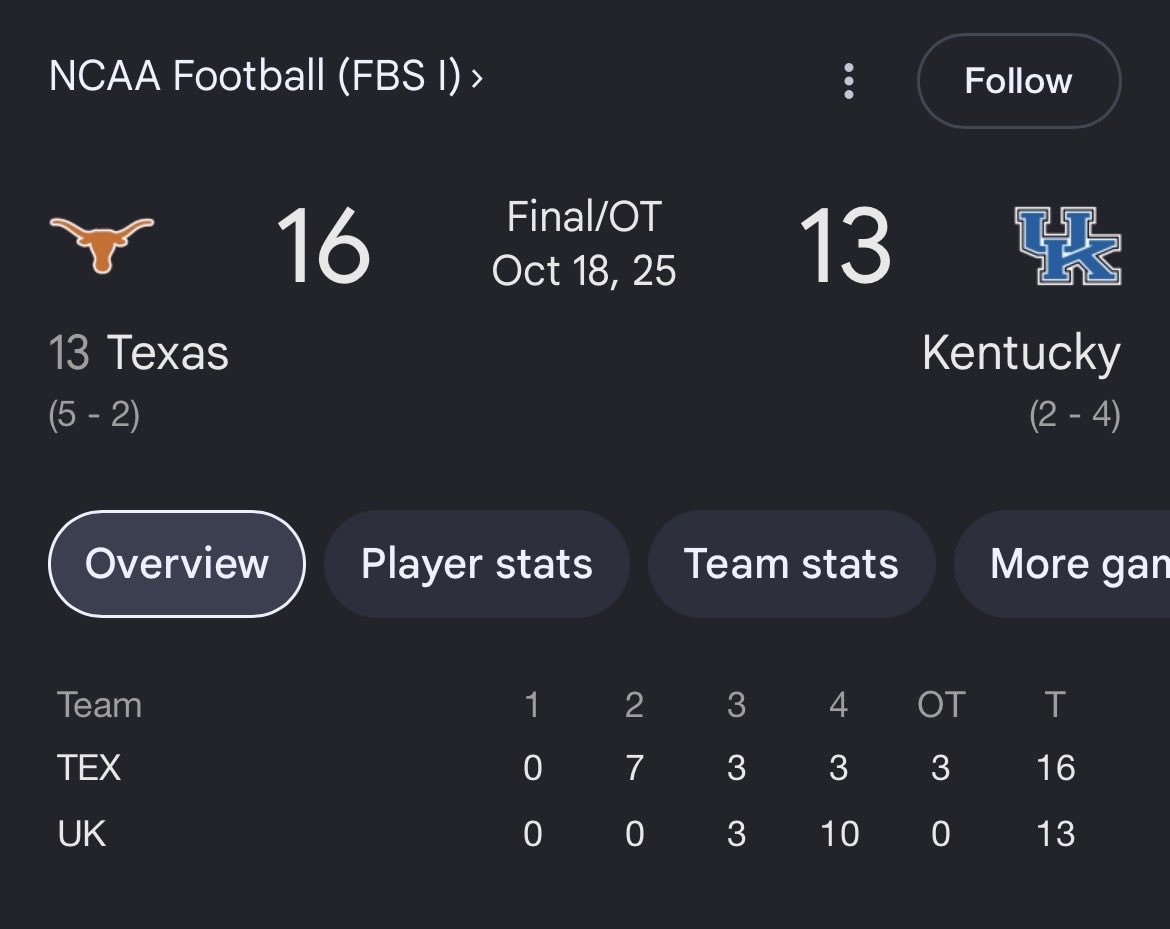Screen dimensions: 1170x929
Task: Switch to Team stats tab
Action: pyautogui.click(x=791, y=563)
